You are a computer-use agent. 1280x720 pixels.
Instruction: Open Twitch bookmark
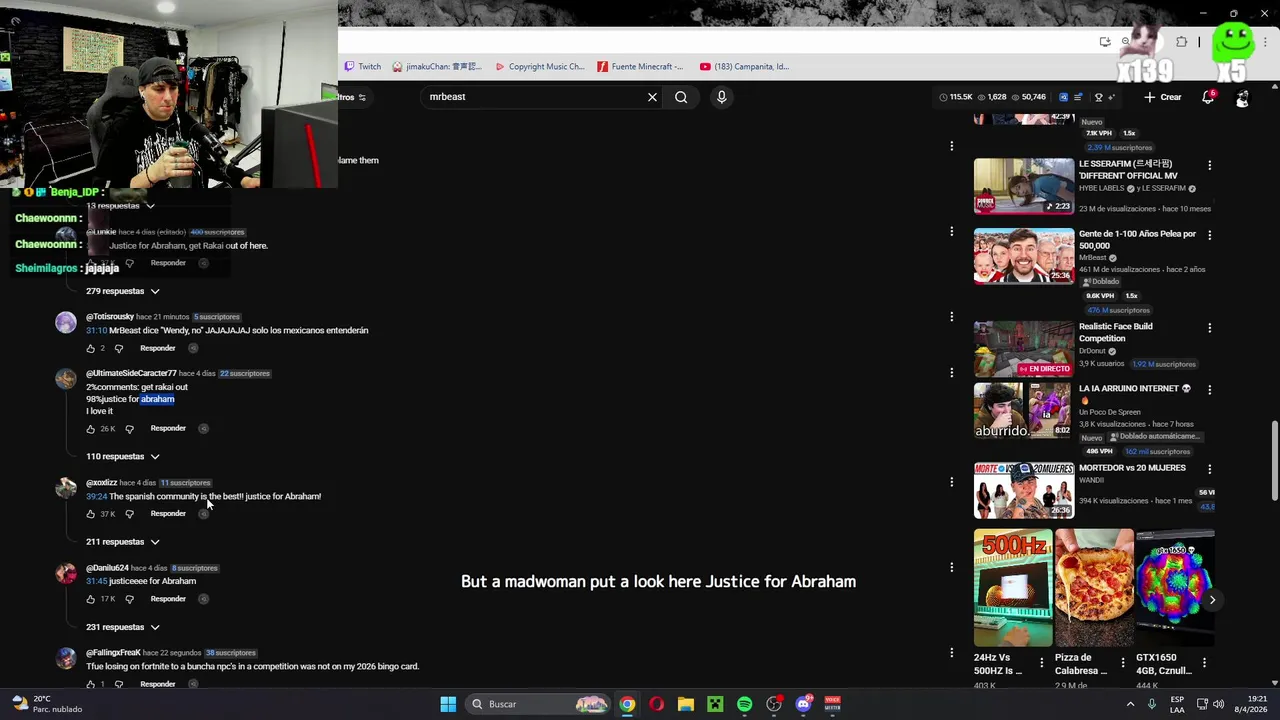[362, 67]
